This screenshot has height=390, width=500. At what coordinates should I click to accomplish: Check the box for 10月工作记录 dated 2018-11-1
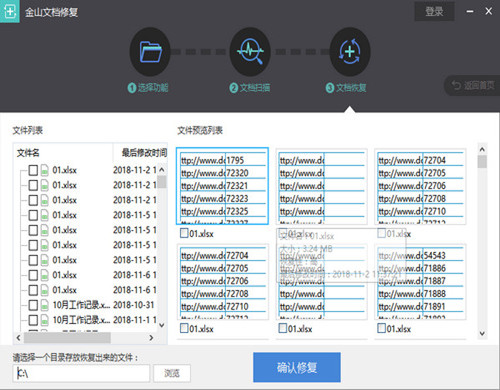click(x=33, y=320)
